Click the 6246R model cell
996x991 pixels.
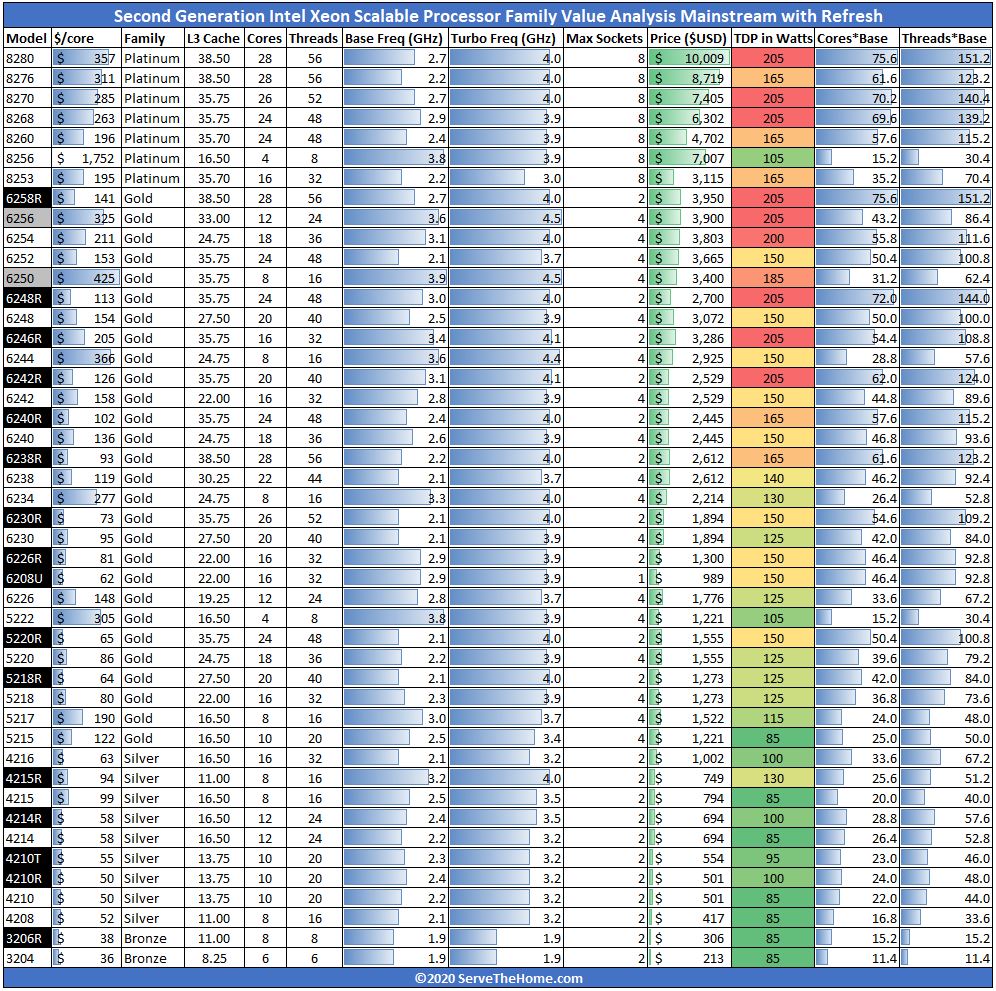click(x=27, y=339)
